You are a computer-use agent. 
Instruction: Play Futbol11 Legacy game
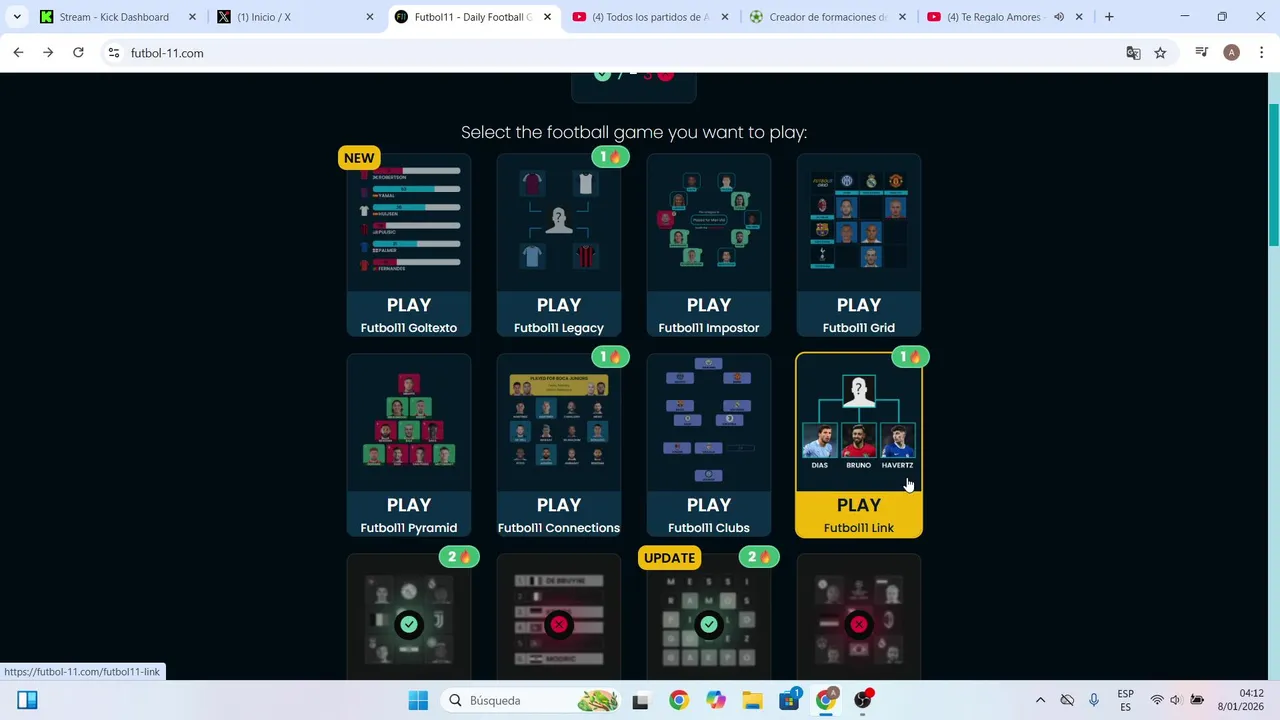559,314
